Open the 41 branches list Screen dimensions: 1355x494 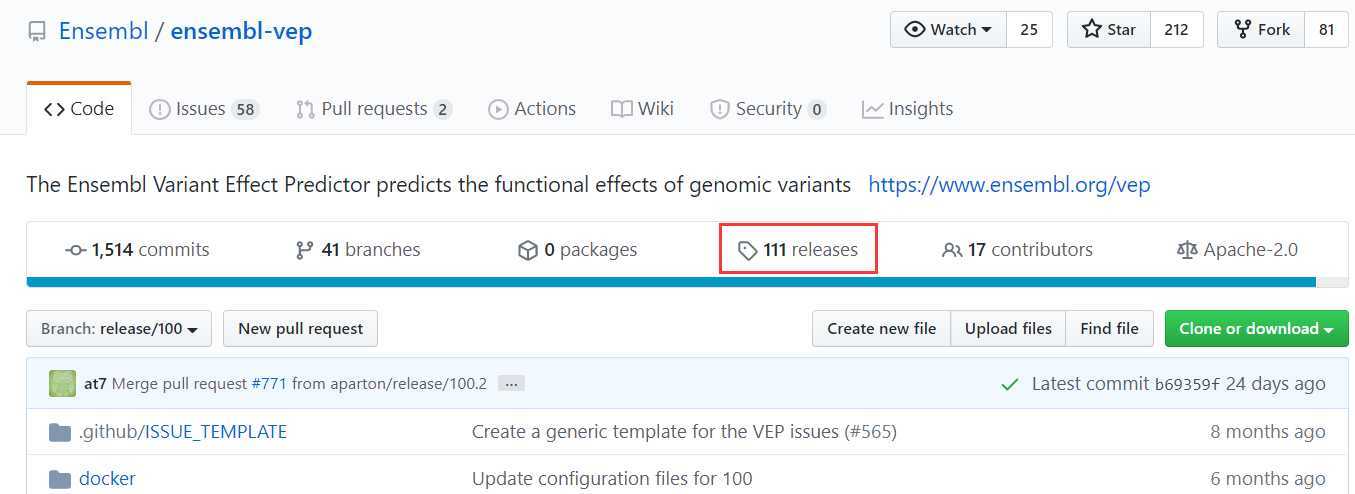[358, 250]
